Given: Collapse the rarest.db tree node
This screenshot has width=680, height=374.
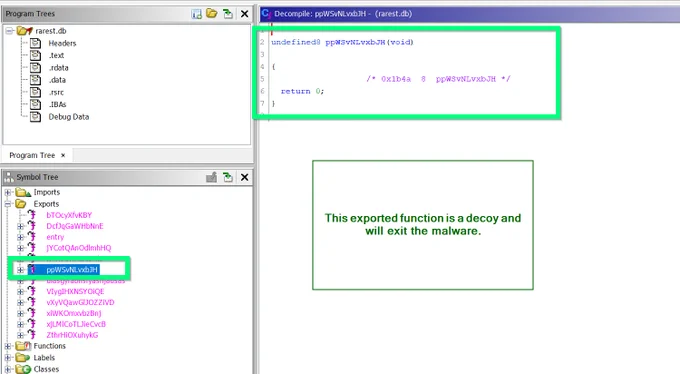Looking at the screenshot, I should pos(9,31).
